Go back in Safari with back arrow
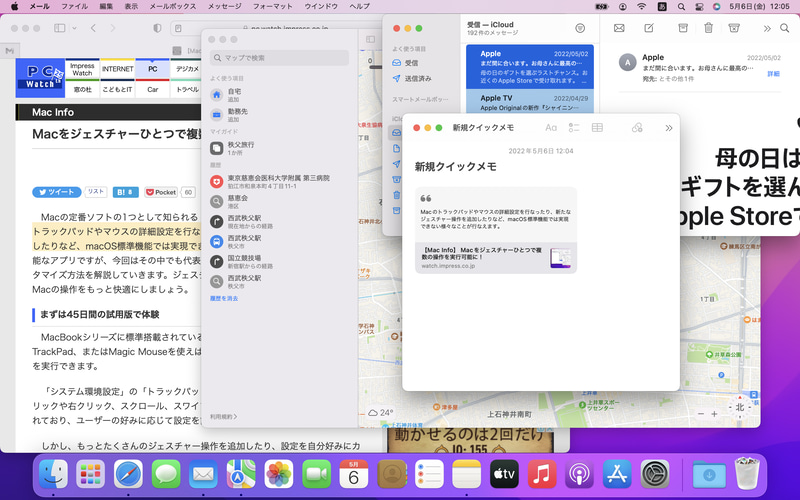Image resolution: width=800 pixels, height=500 pixels. click(93, 28)
